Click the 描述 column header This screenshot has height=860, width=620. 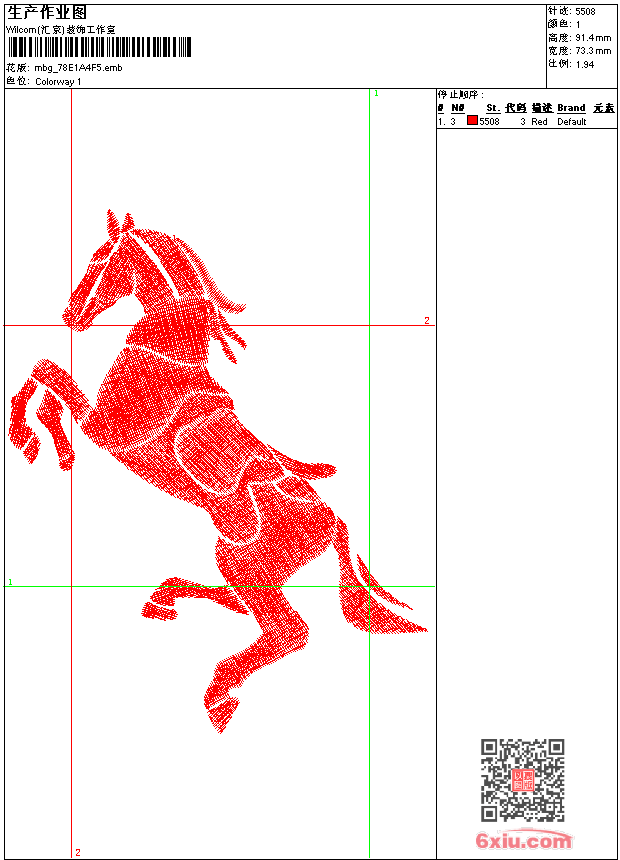point(541,108)
